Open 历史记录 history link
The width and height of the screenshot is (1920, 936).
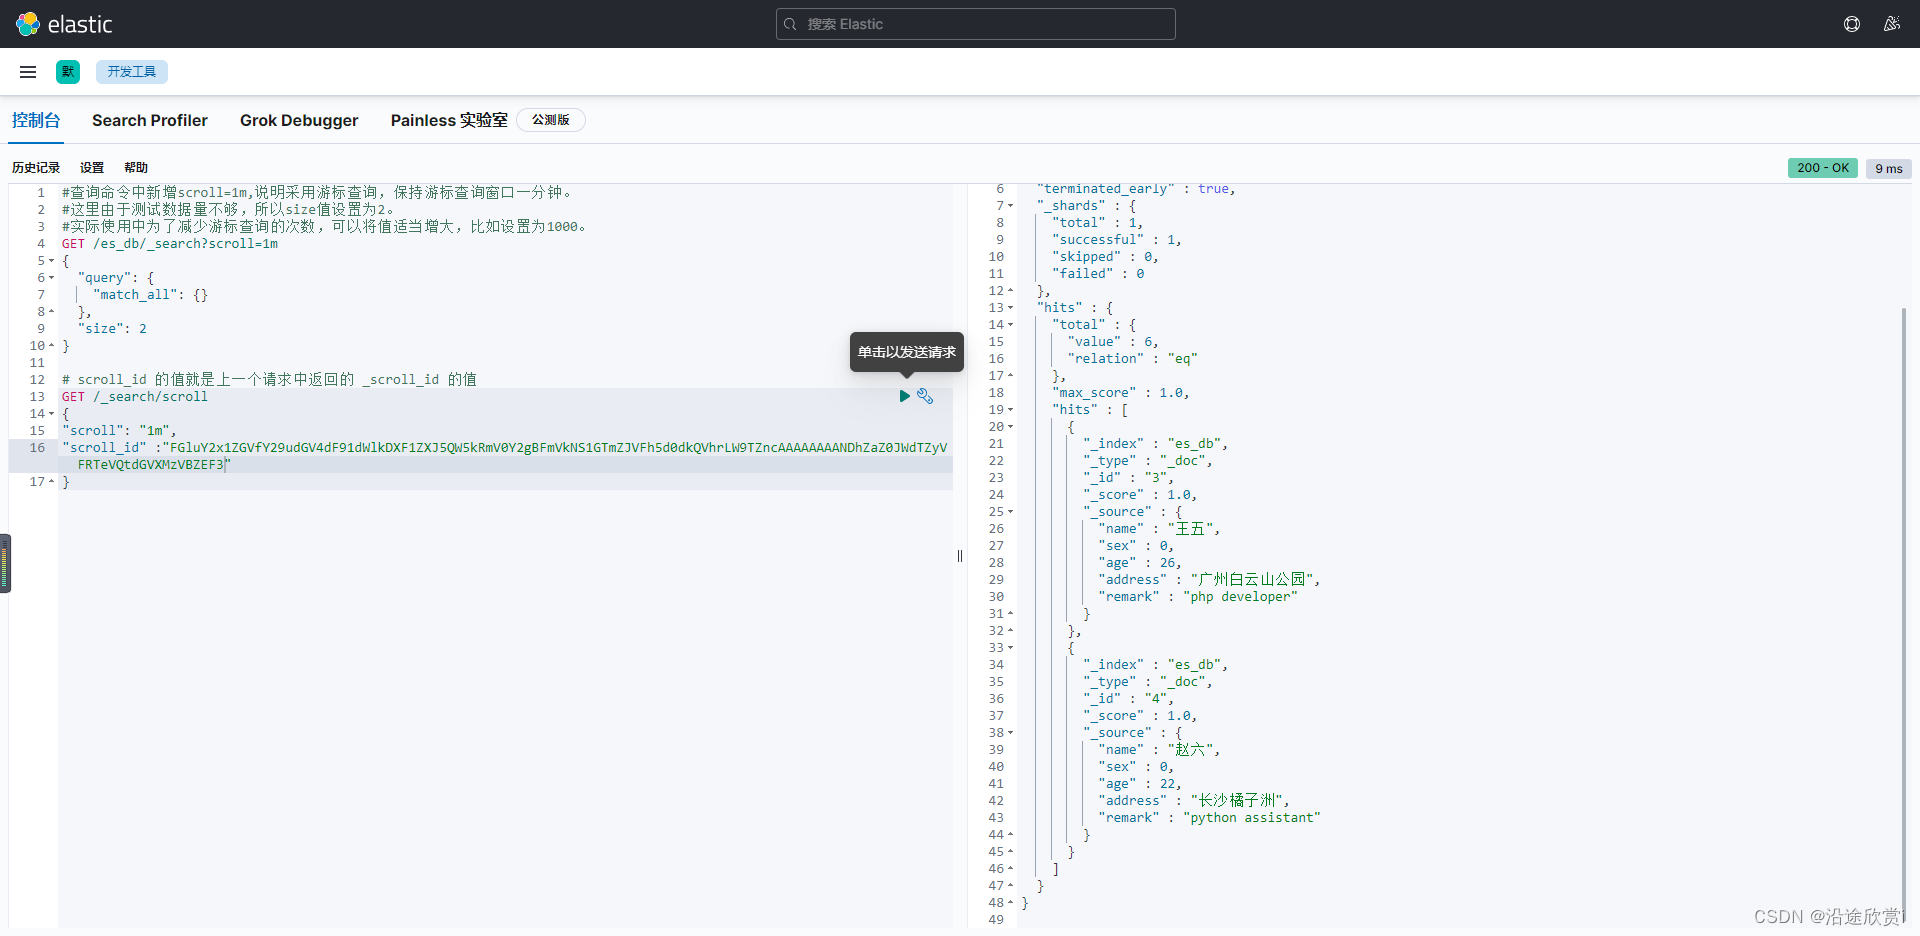pyautogui.click(x=36, y=168)
